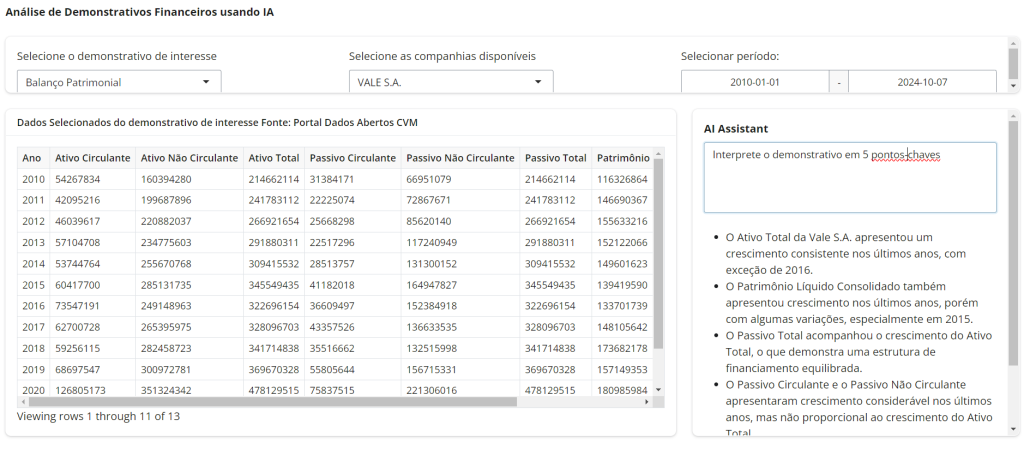Screen dimensions: 1024x449
Task: Click the filter panel scrollbar up arrow
Action: 1013,42
